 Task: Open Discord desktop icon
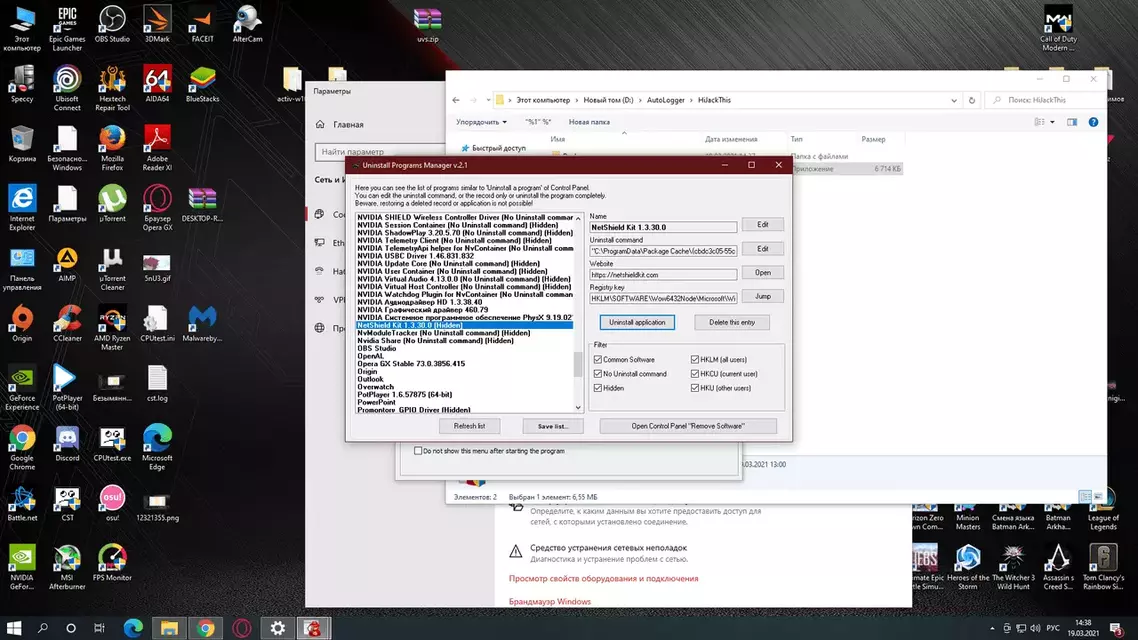point(67,443)
